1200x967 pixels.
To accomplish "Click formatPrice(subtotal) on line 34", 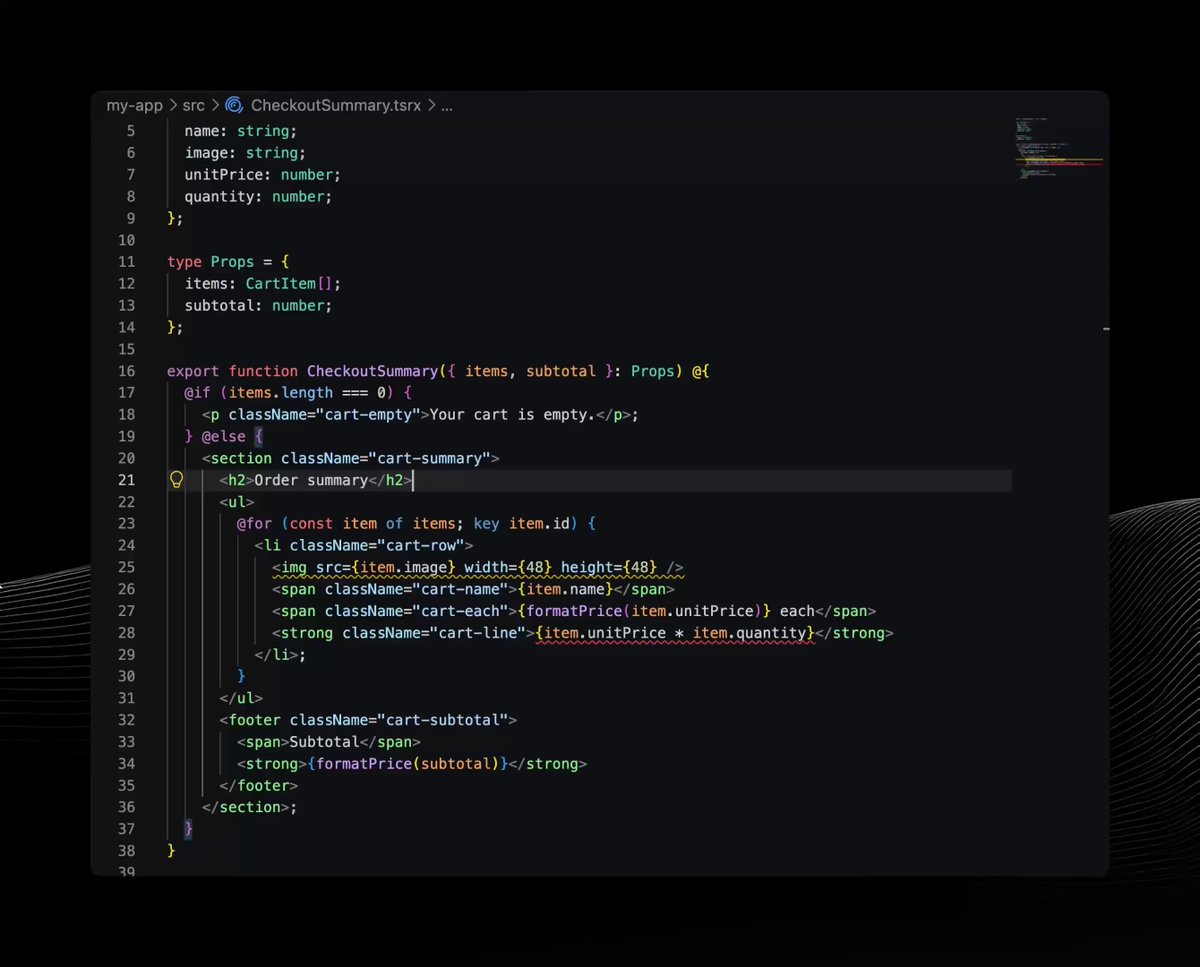I will pyautogui.click(x=408, y=764).
